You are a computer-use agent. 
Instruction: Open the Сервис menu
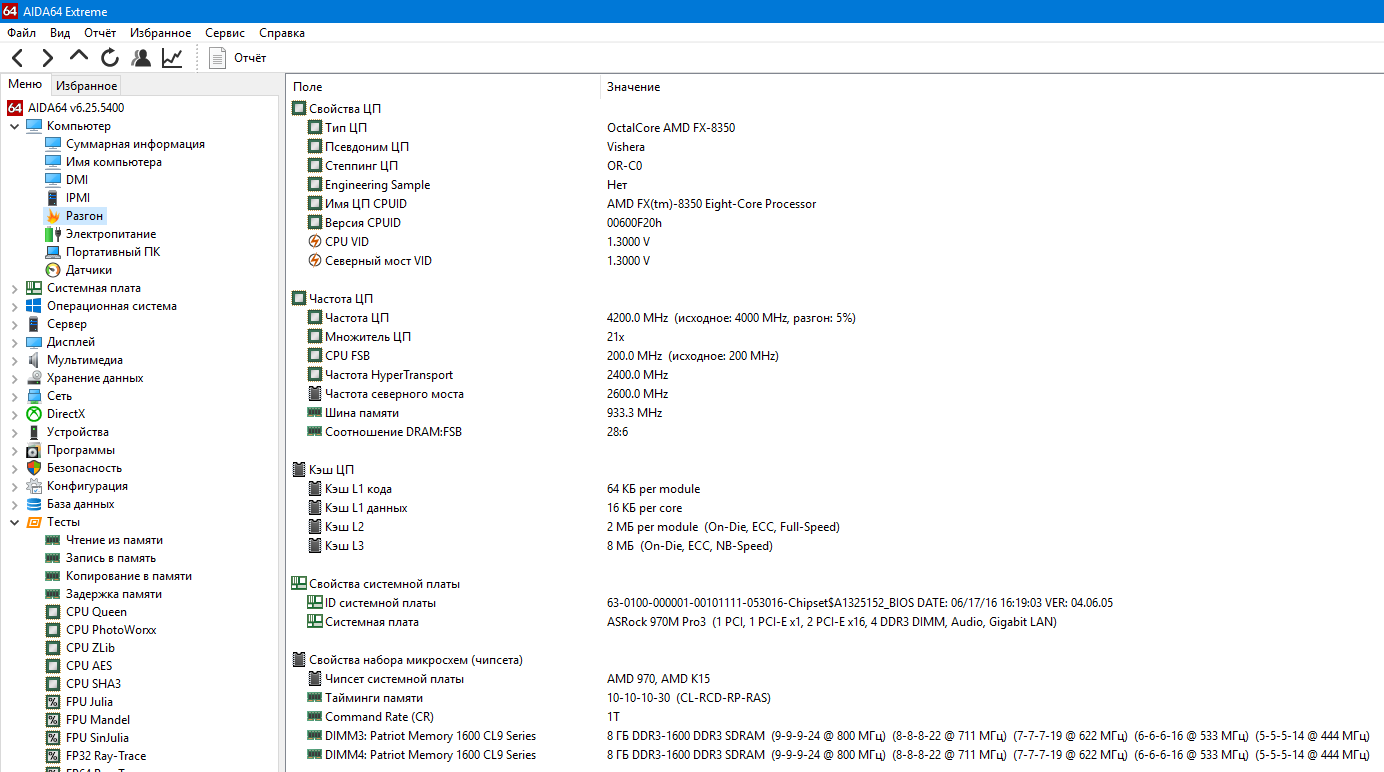225,33
